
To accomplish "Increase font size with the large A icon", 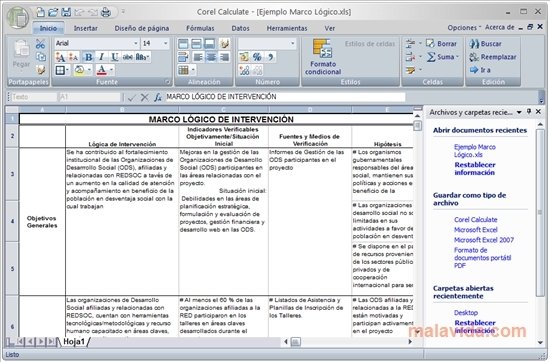I will tap(60, 57).
